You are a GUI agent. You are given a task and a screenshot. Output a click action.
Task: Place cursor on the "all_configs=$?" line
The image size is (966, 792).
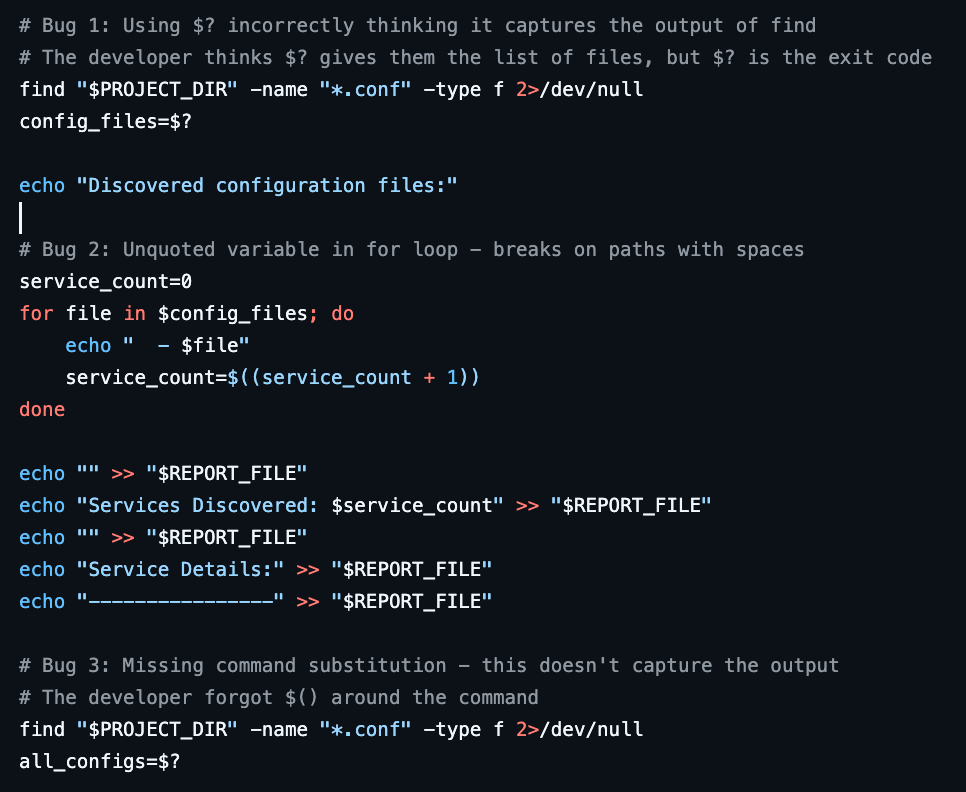click(100, 761)
